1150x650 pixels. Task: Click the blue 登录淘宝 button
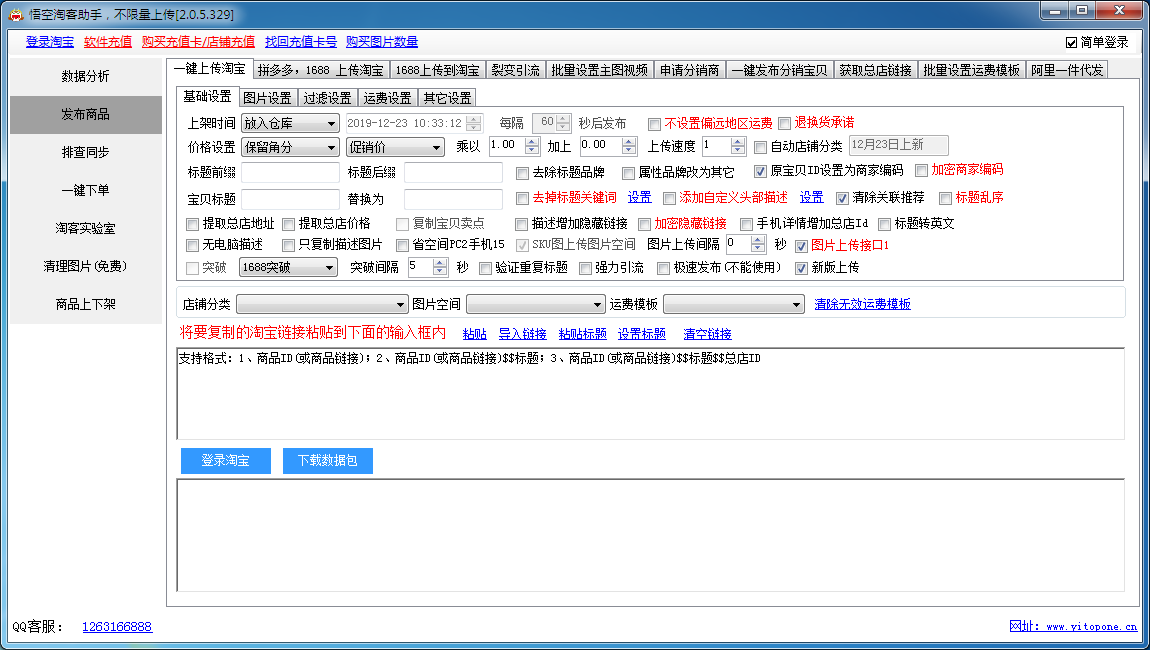[x=226, y=461]
